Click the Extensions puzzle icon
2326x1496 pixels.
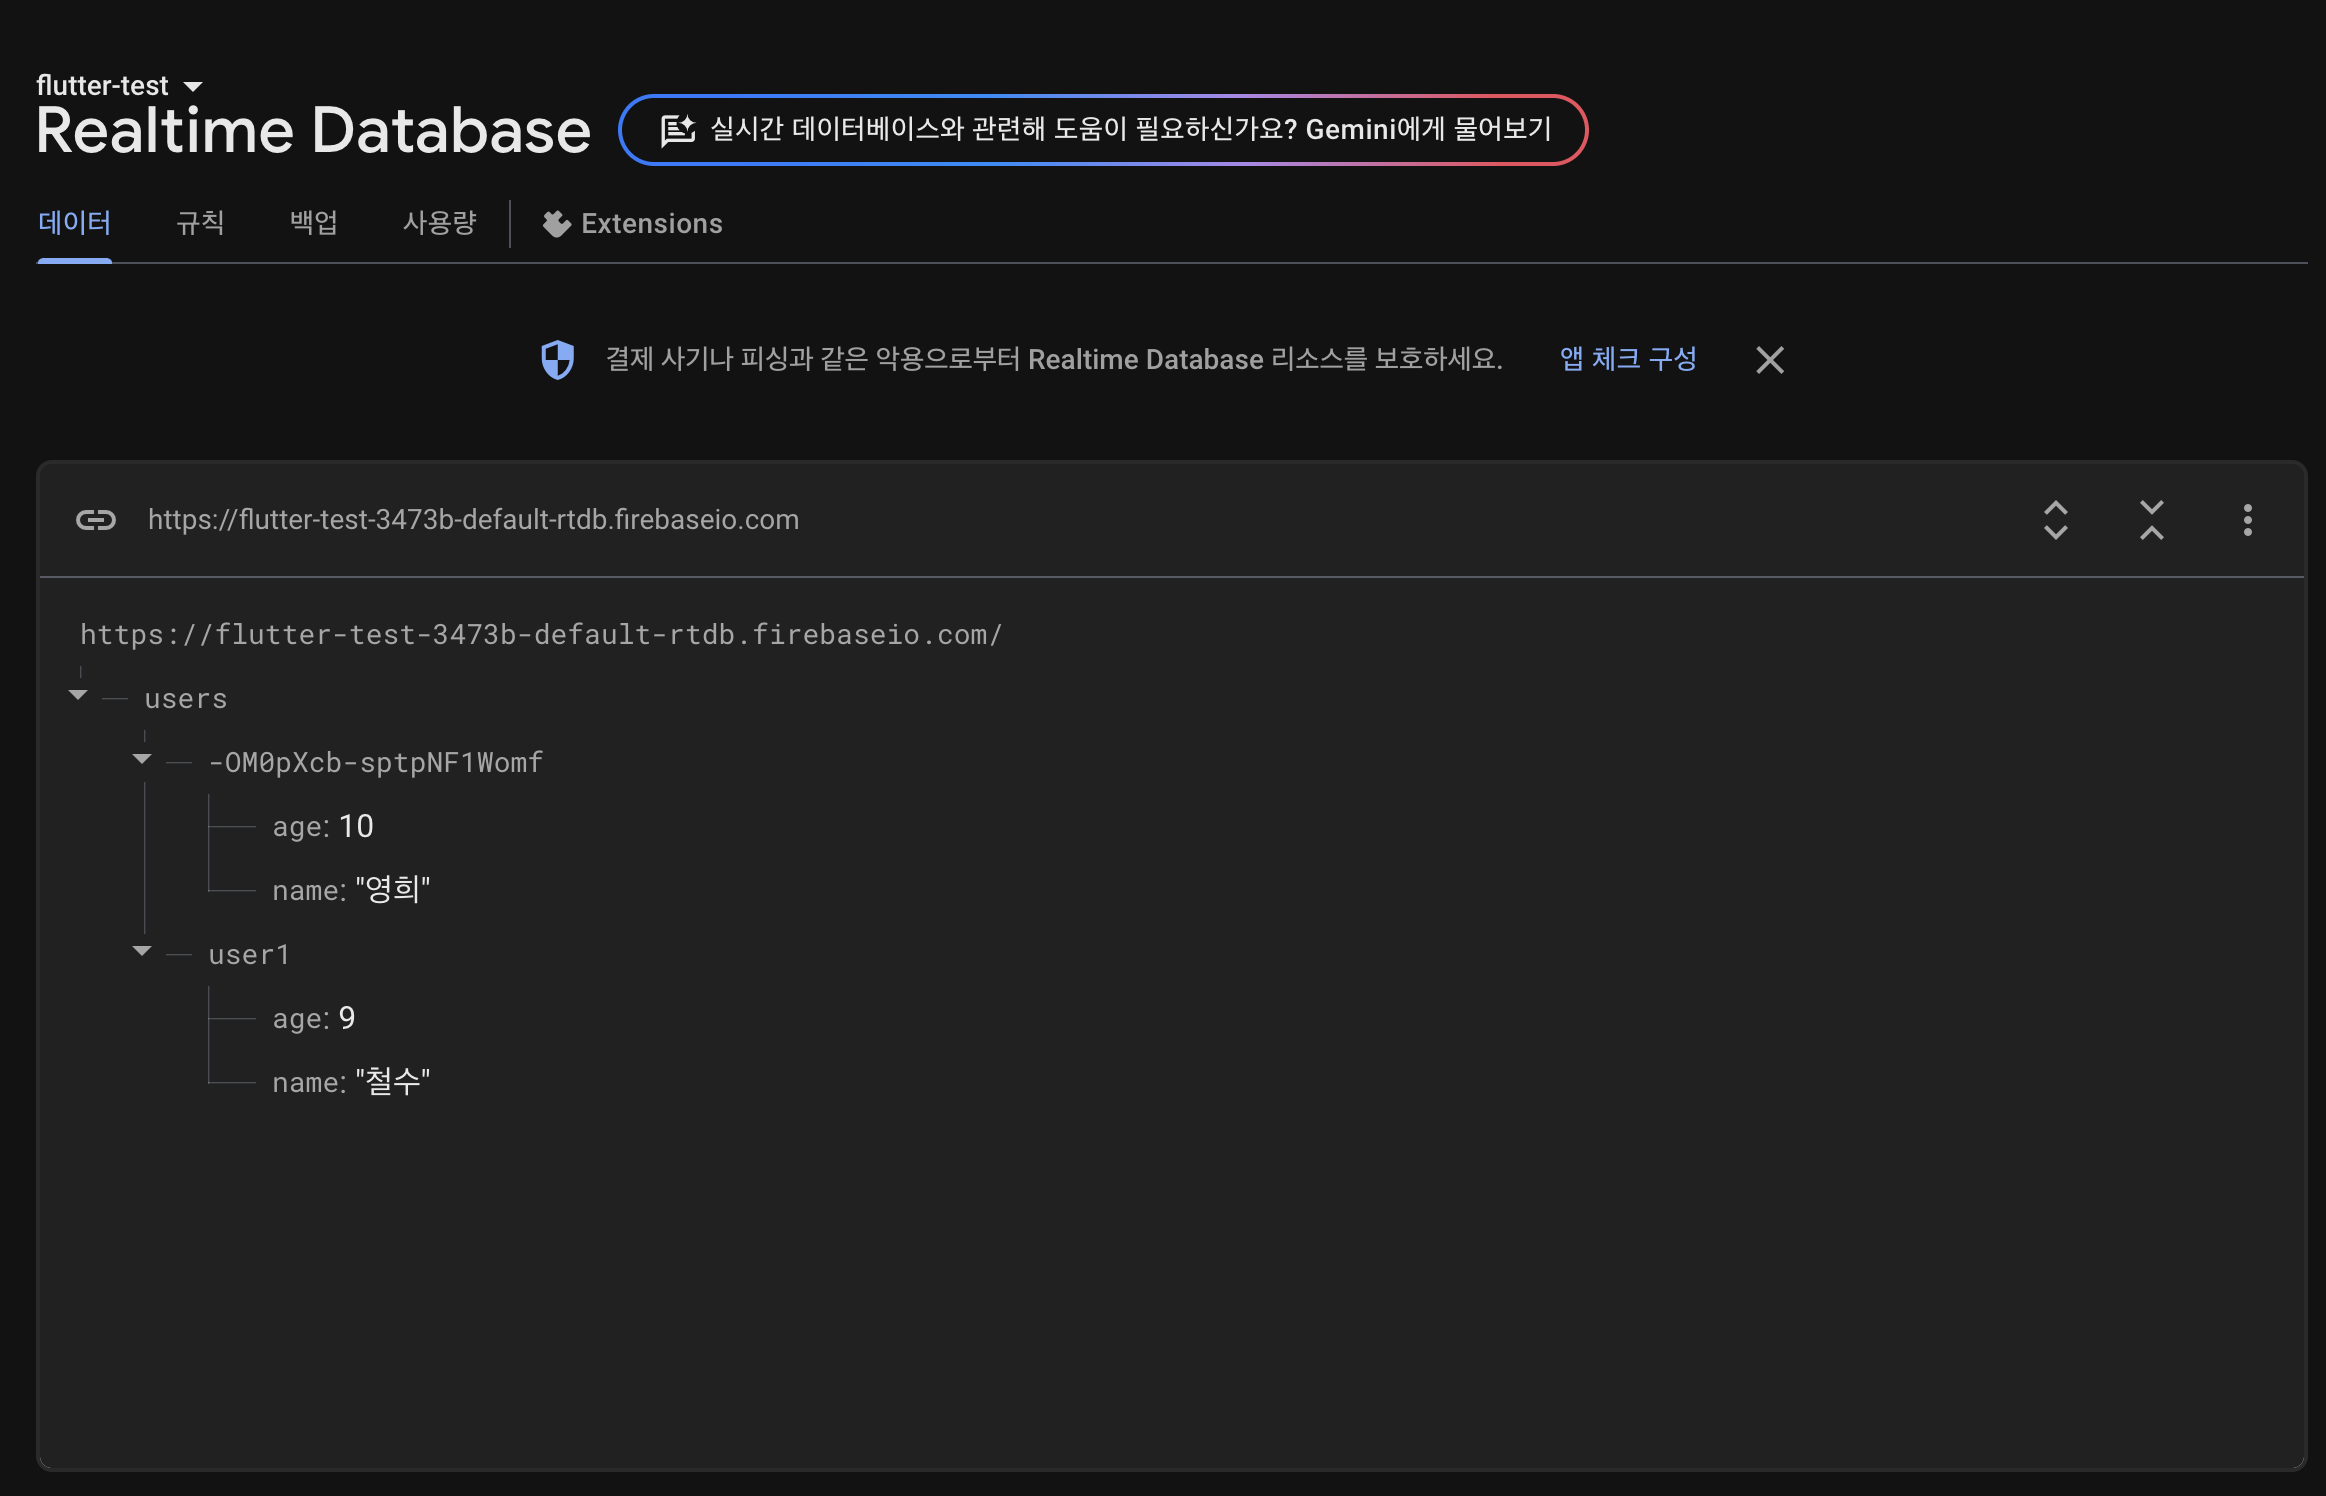click(556, 224)
